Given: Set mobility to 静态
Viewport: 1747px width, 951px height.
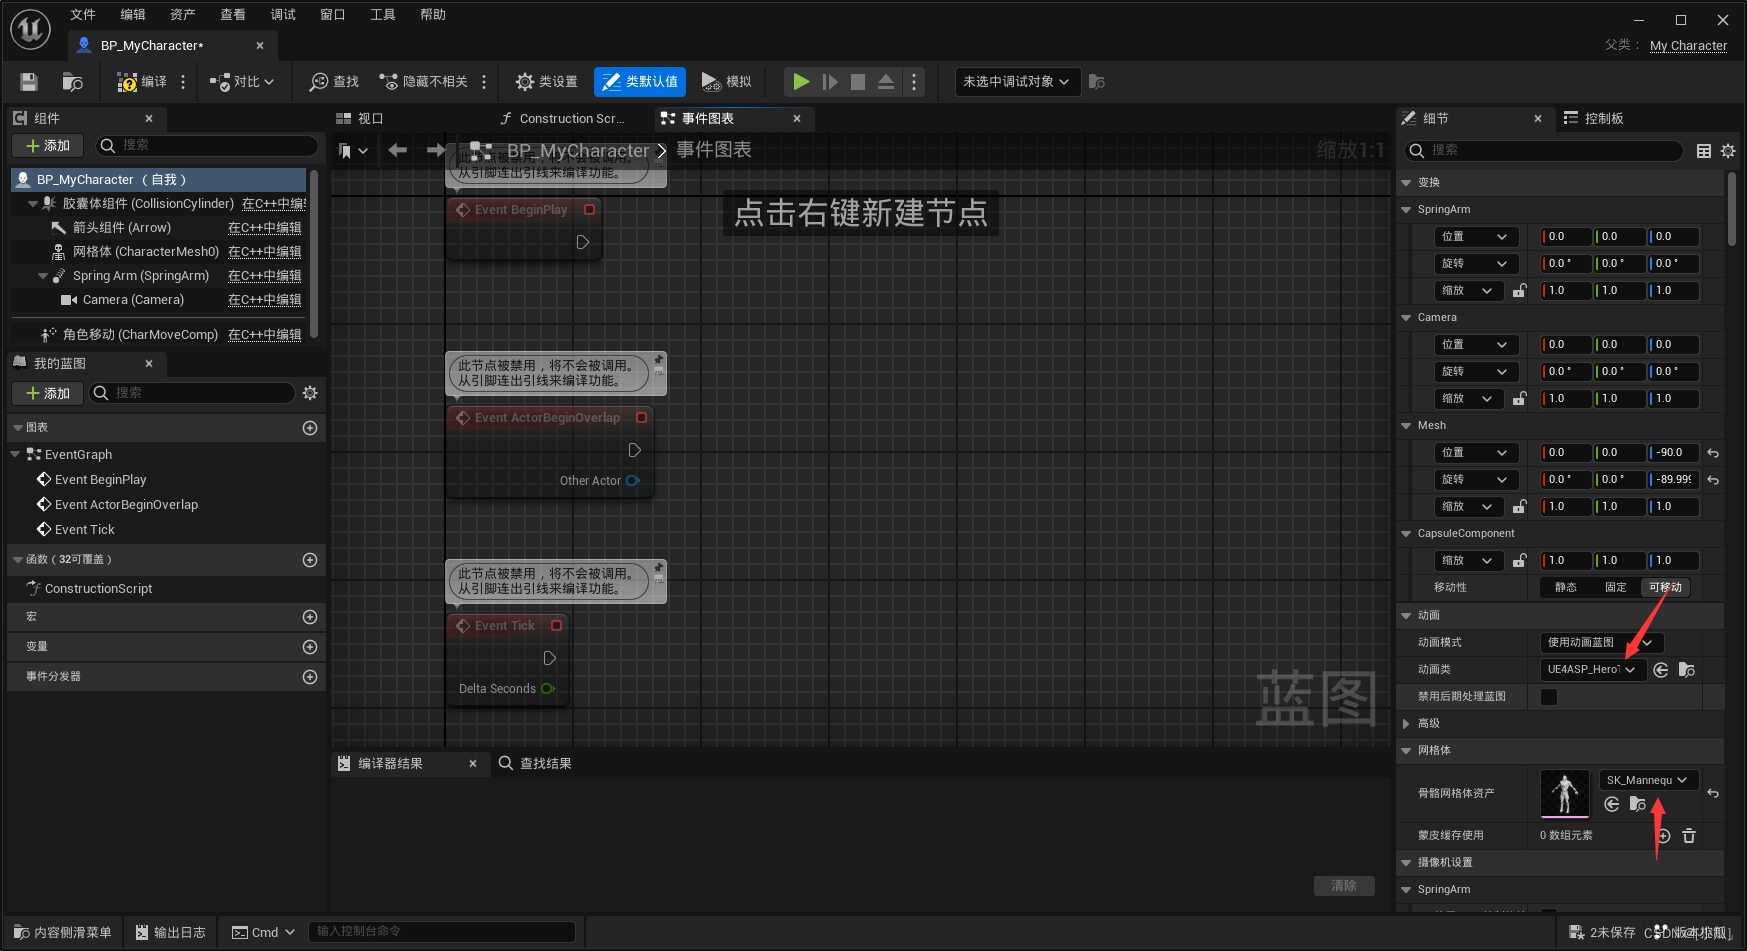Looking at the screenshot, I should tap(1565, 588).
